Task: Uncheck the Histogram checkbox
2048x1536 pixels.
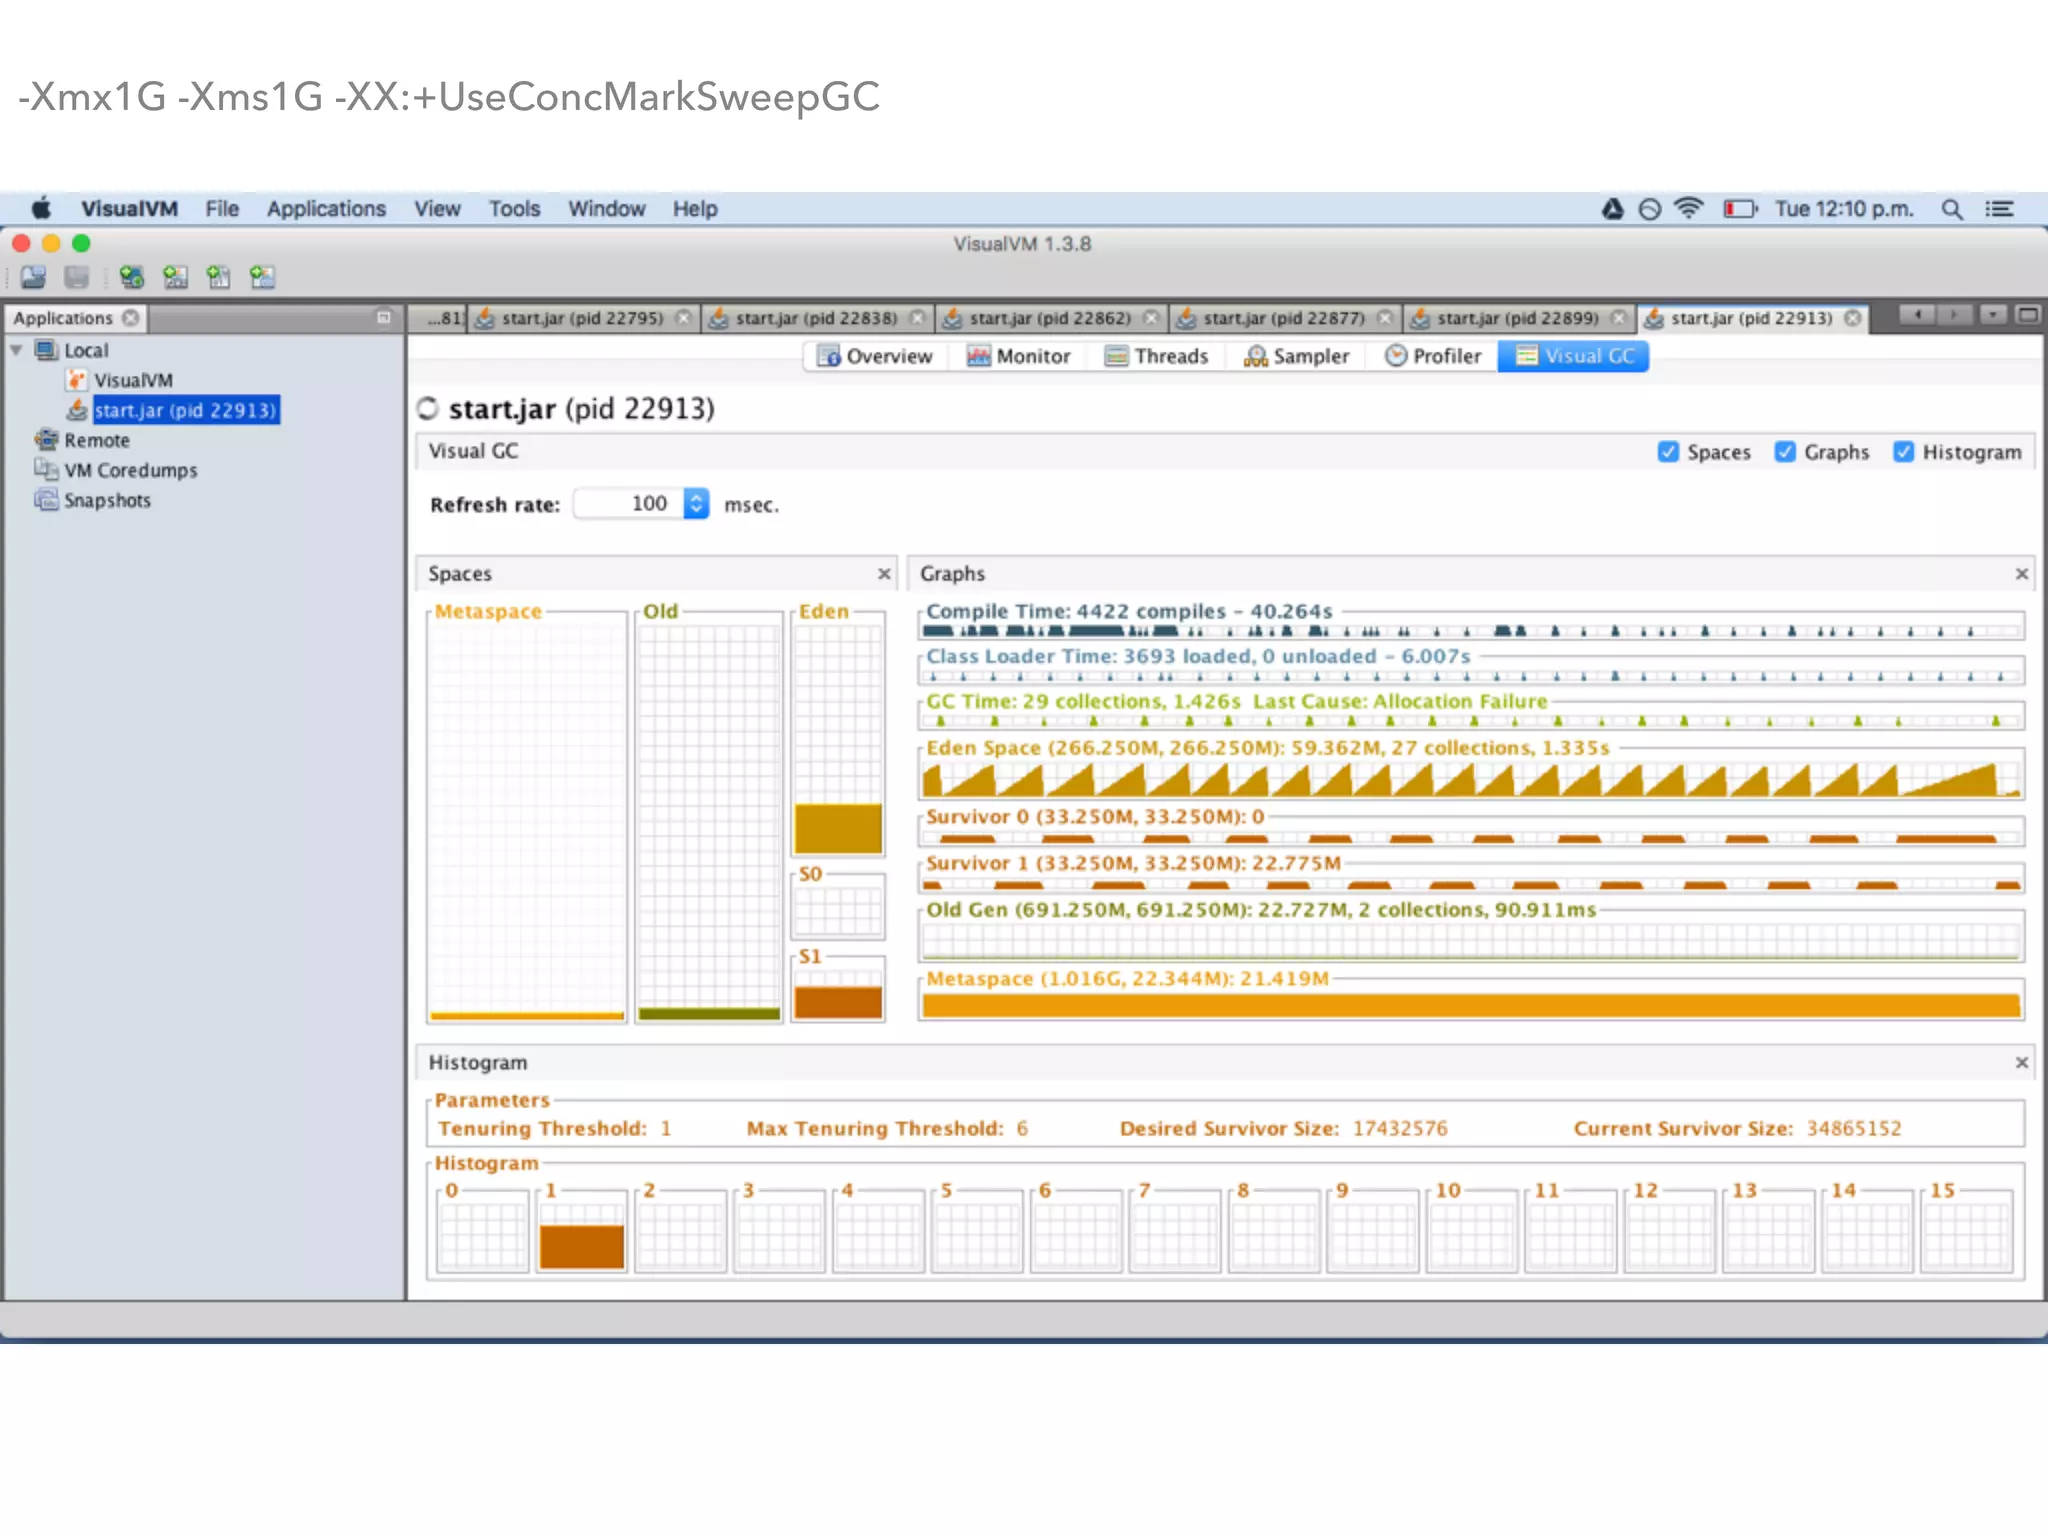Action: tap(1903, 452)
